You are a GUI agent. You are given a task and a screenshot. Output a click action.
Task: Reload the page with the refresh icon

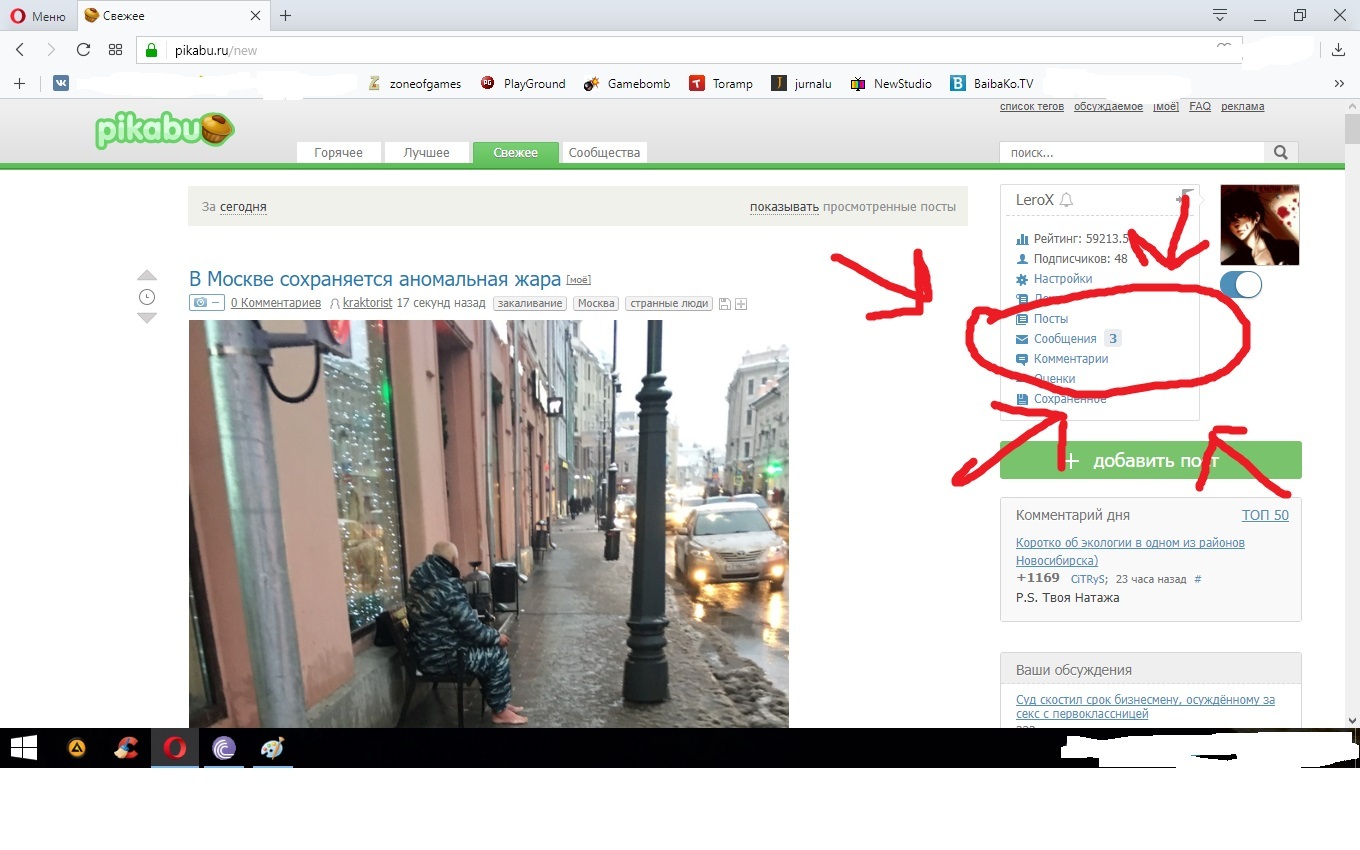[84, 50]
